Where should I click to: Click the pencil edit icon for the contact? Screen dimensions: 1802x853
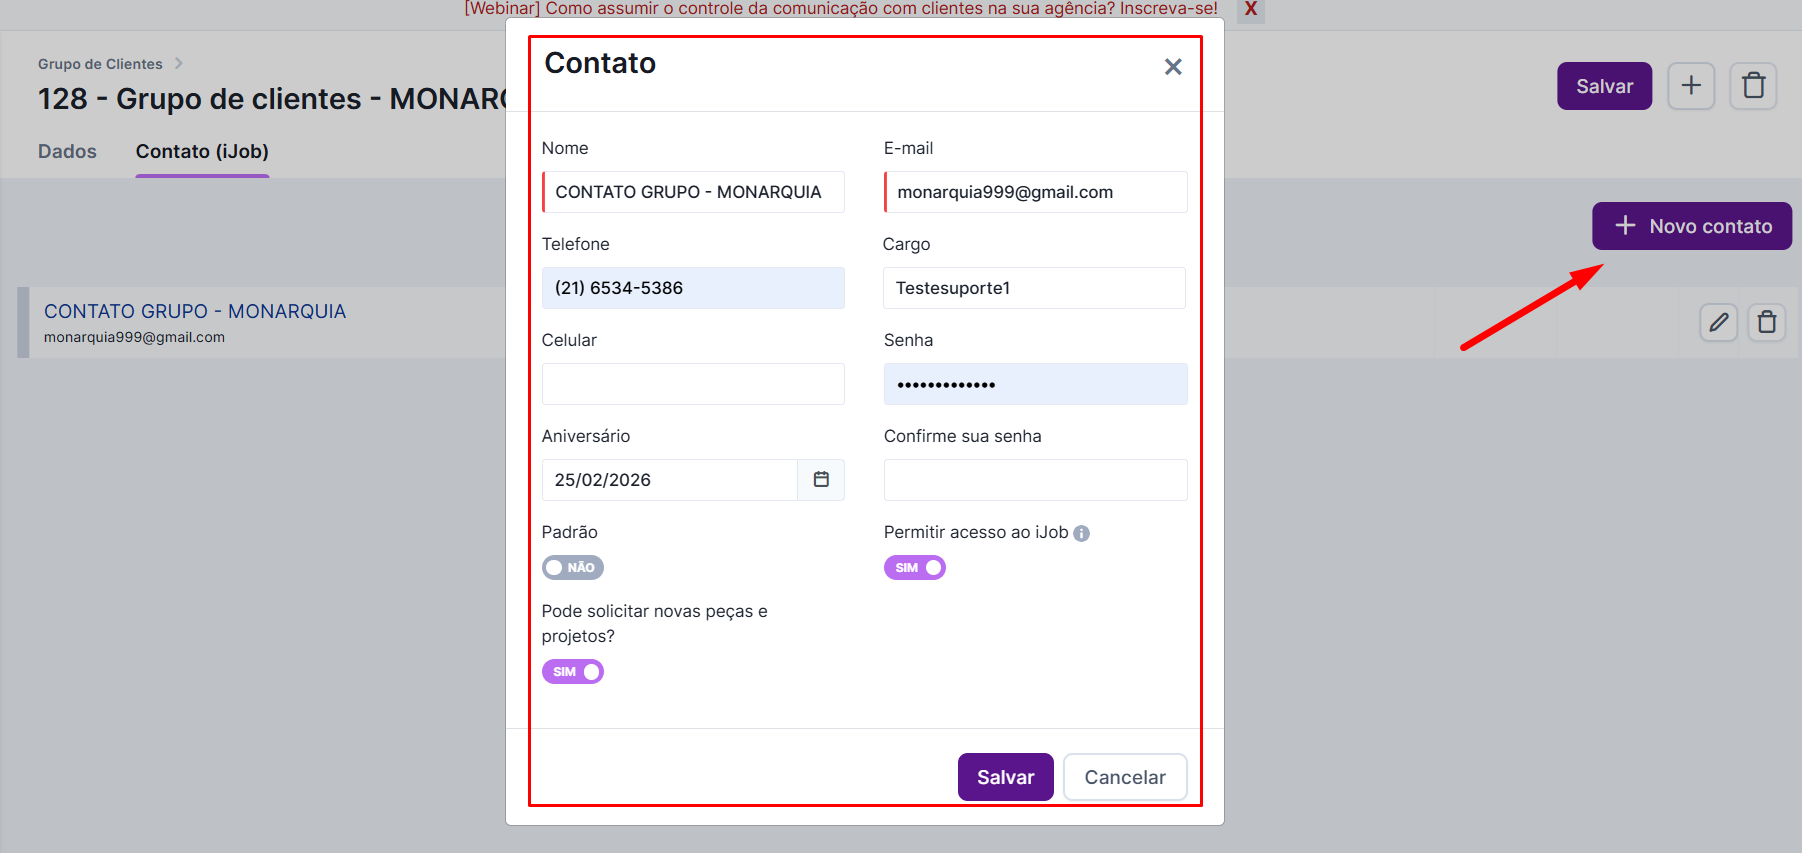(1718, 322)
